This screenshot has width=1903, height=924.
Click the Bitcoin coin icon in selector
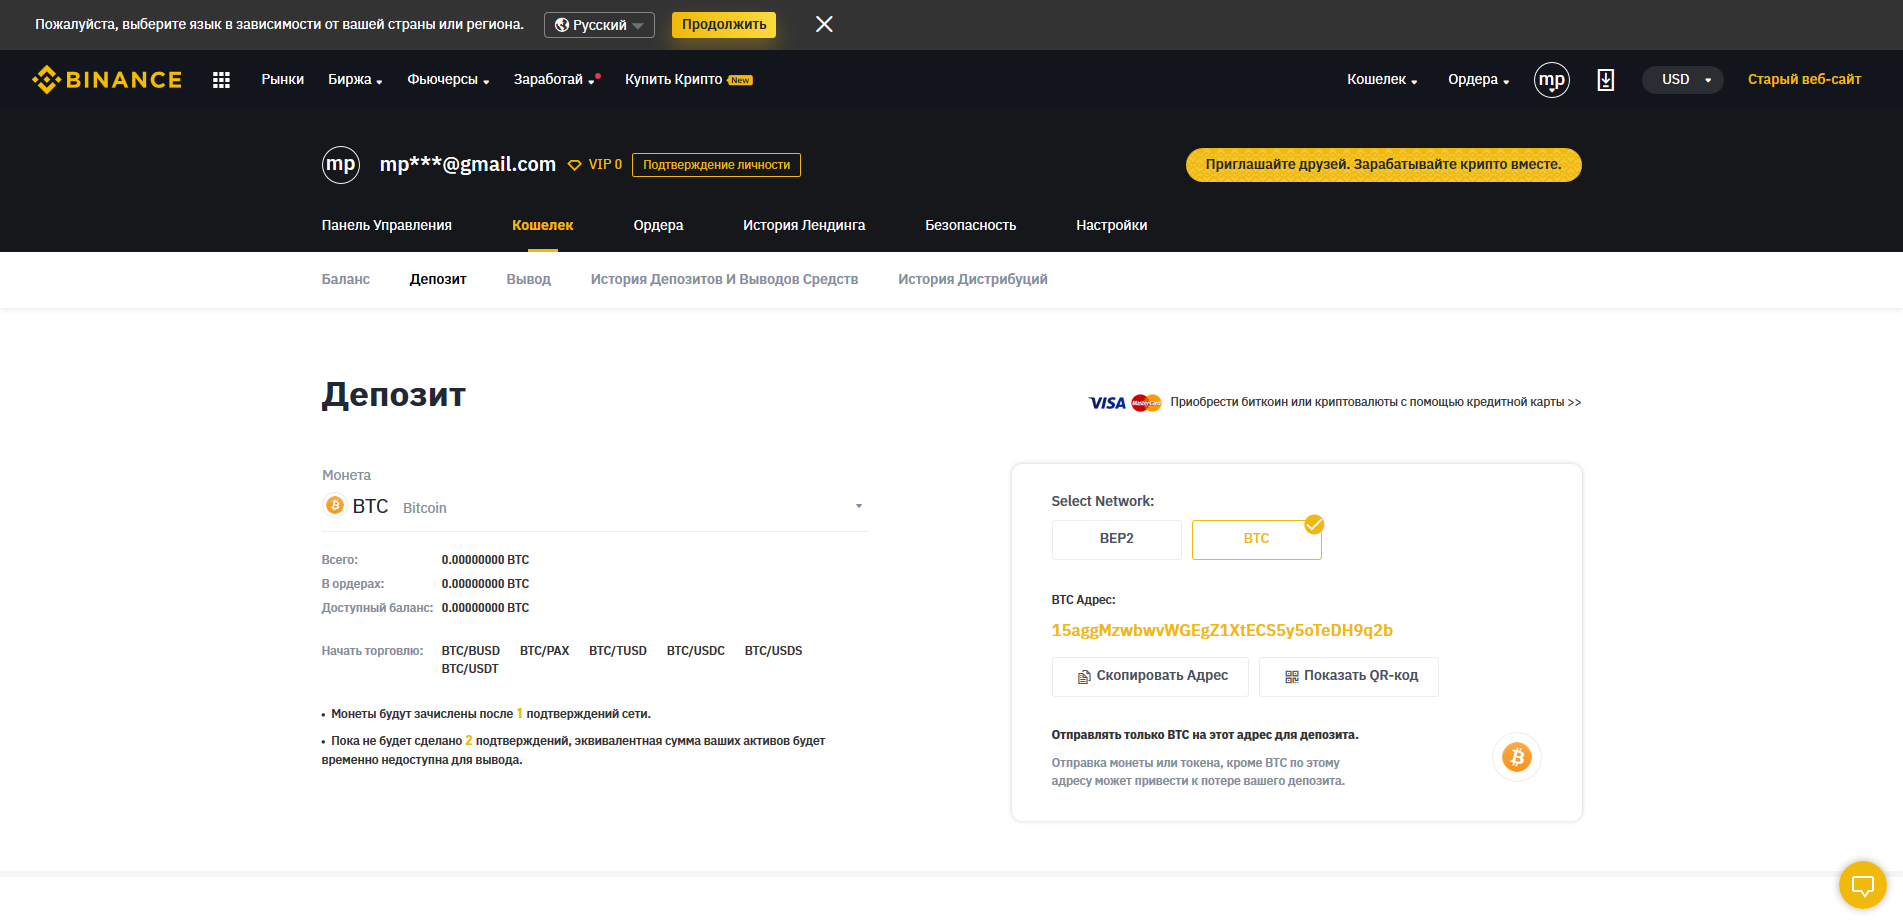[335, 506]
